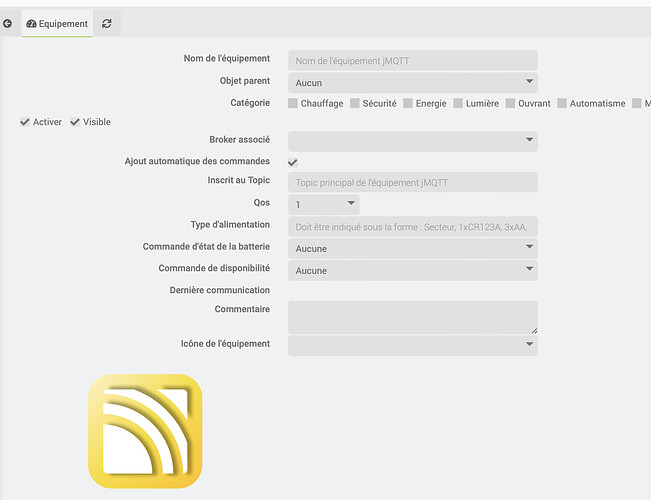Screen dimensions: 651x500
Task: Expand Commande d'état de la batterie list
Action: click(412, 248)
